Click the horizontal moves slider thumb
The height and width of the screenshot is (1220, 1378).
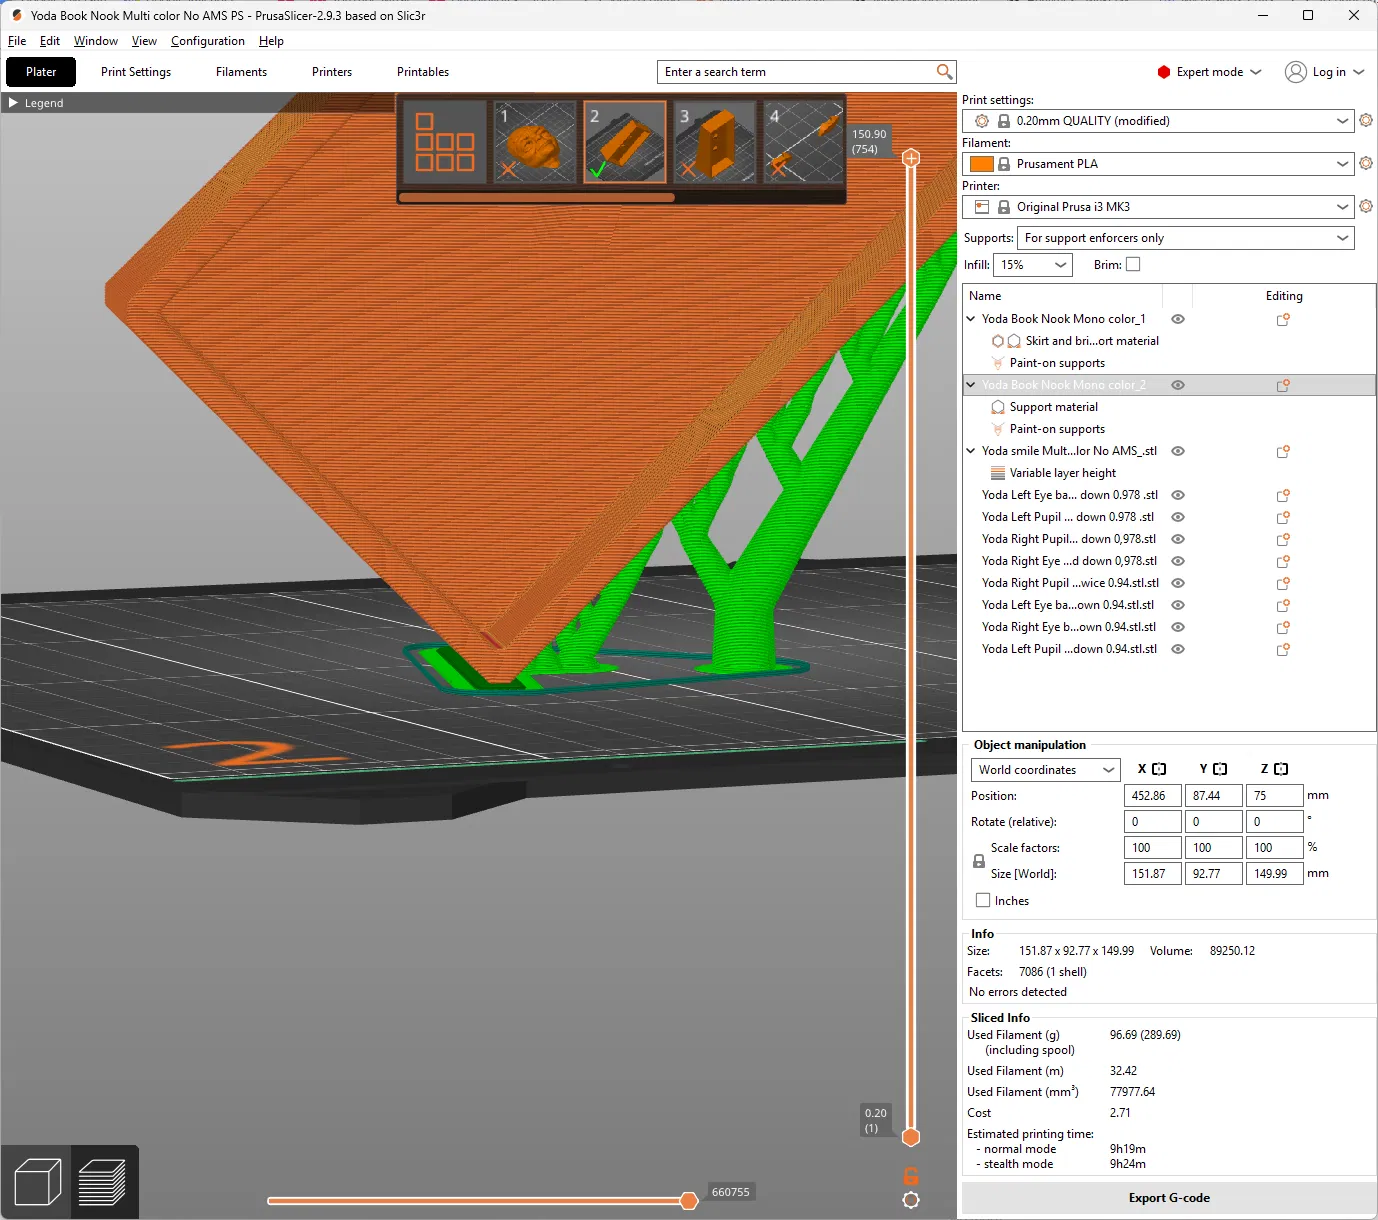click(689, 1200)
